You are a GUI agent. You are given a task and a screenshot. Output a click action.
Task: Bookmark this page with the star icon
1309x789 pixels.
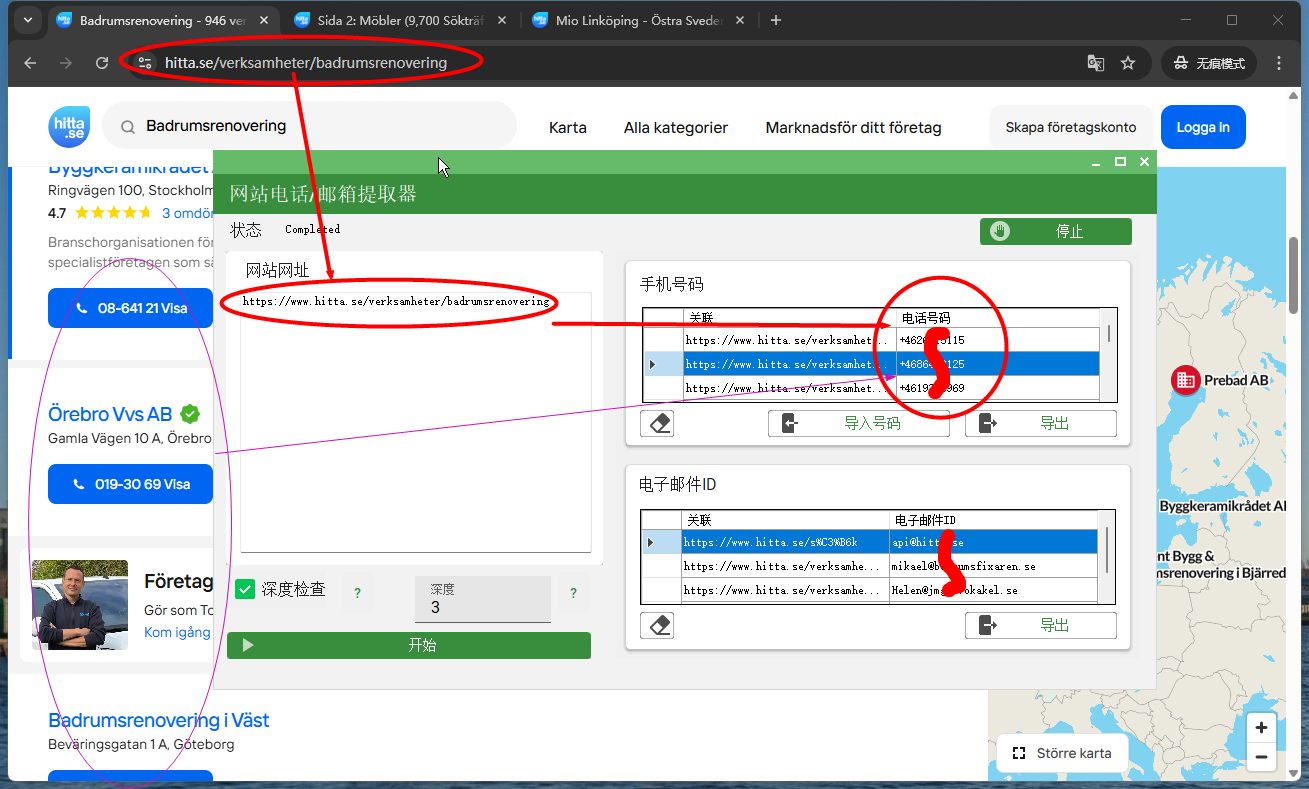(1128, 63)
